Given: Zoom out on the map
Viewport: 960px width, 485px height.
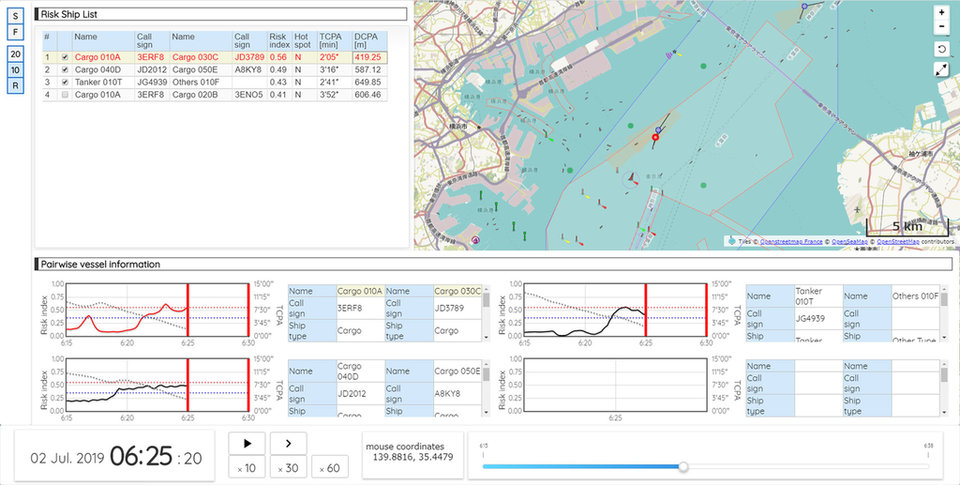Looking at the screenshot, I should coord(941,27).
